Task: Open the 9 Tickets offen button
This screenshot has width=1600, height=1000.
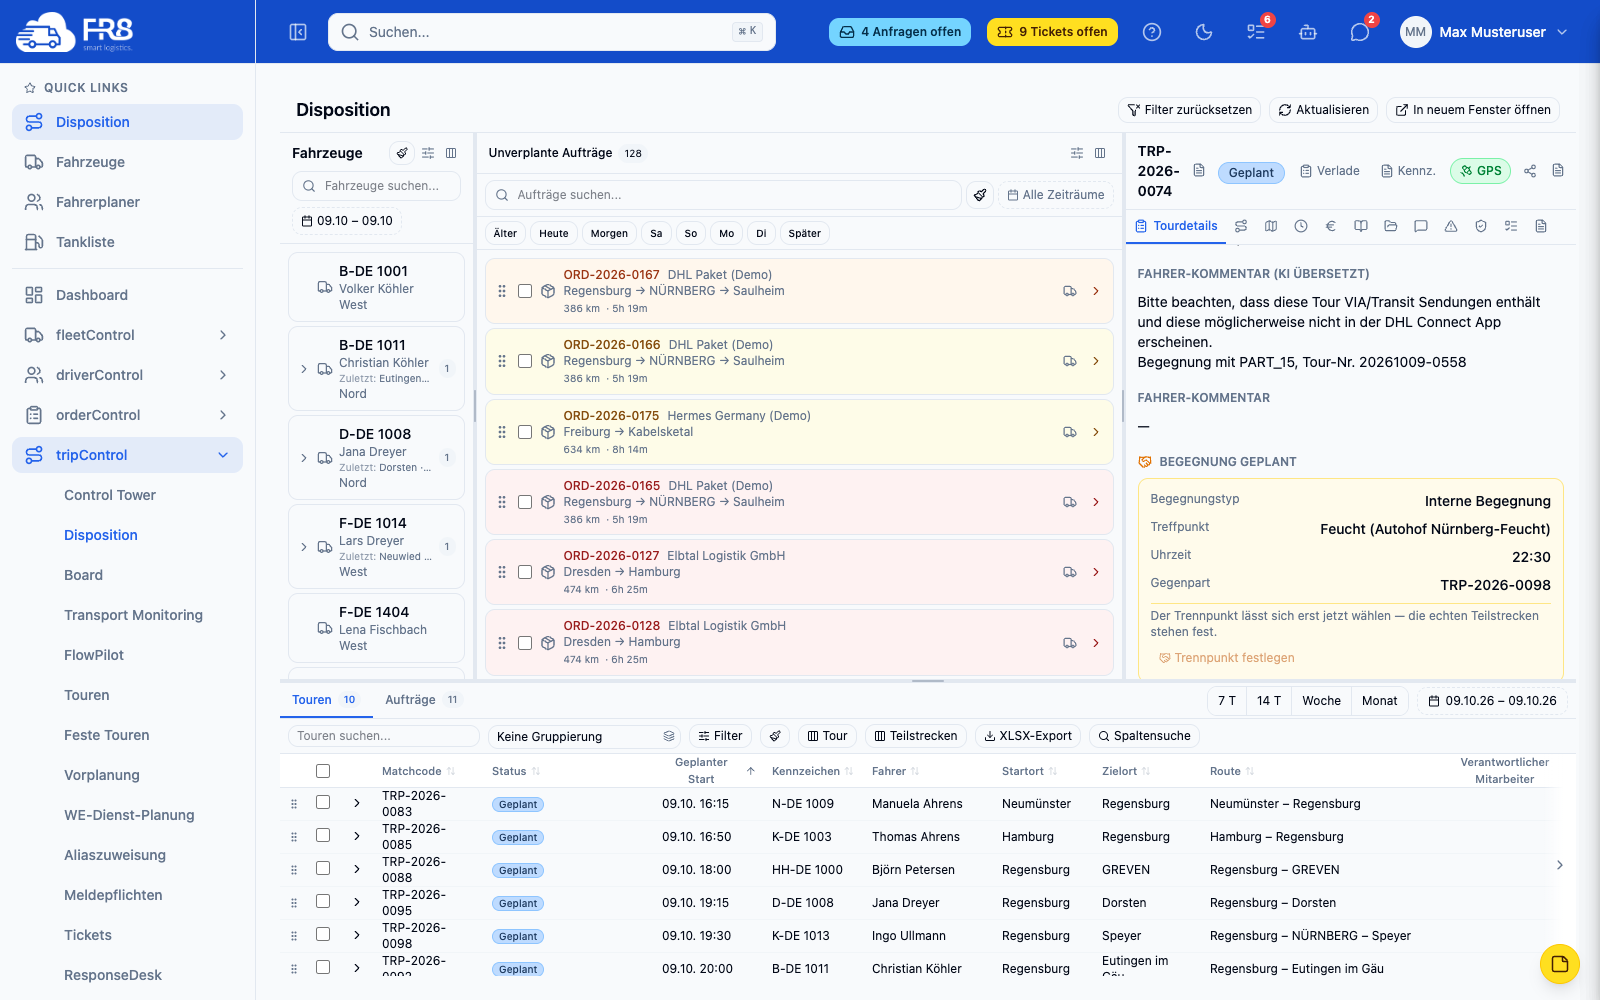Action: tap(1053, 32)
